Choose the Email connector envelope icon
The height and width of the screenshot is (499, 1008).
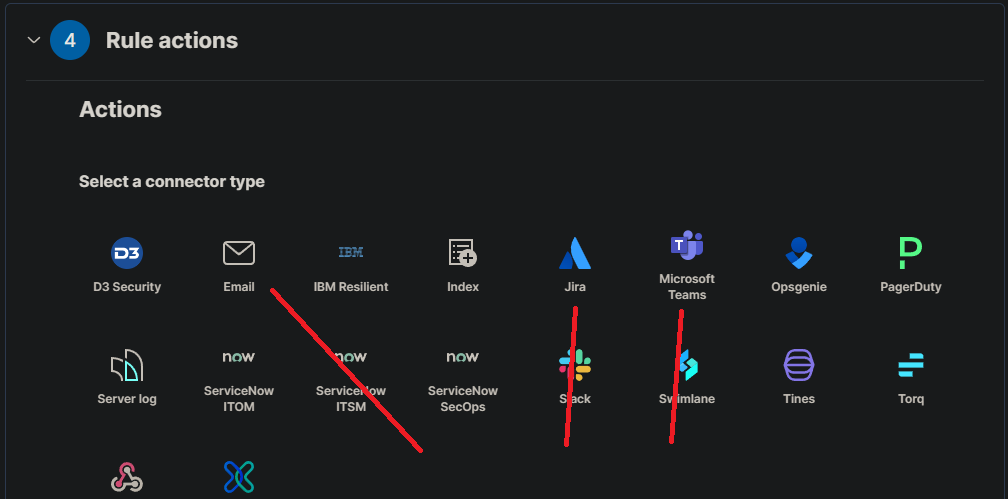point(239,253)
